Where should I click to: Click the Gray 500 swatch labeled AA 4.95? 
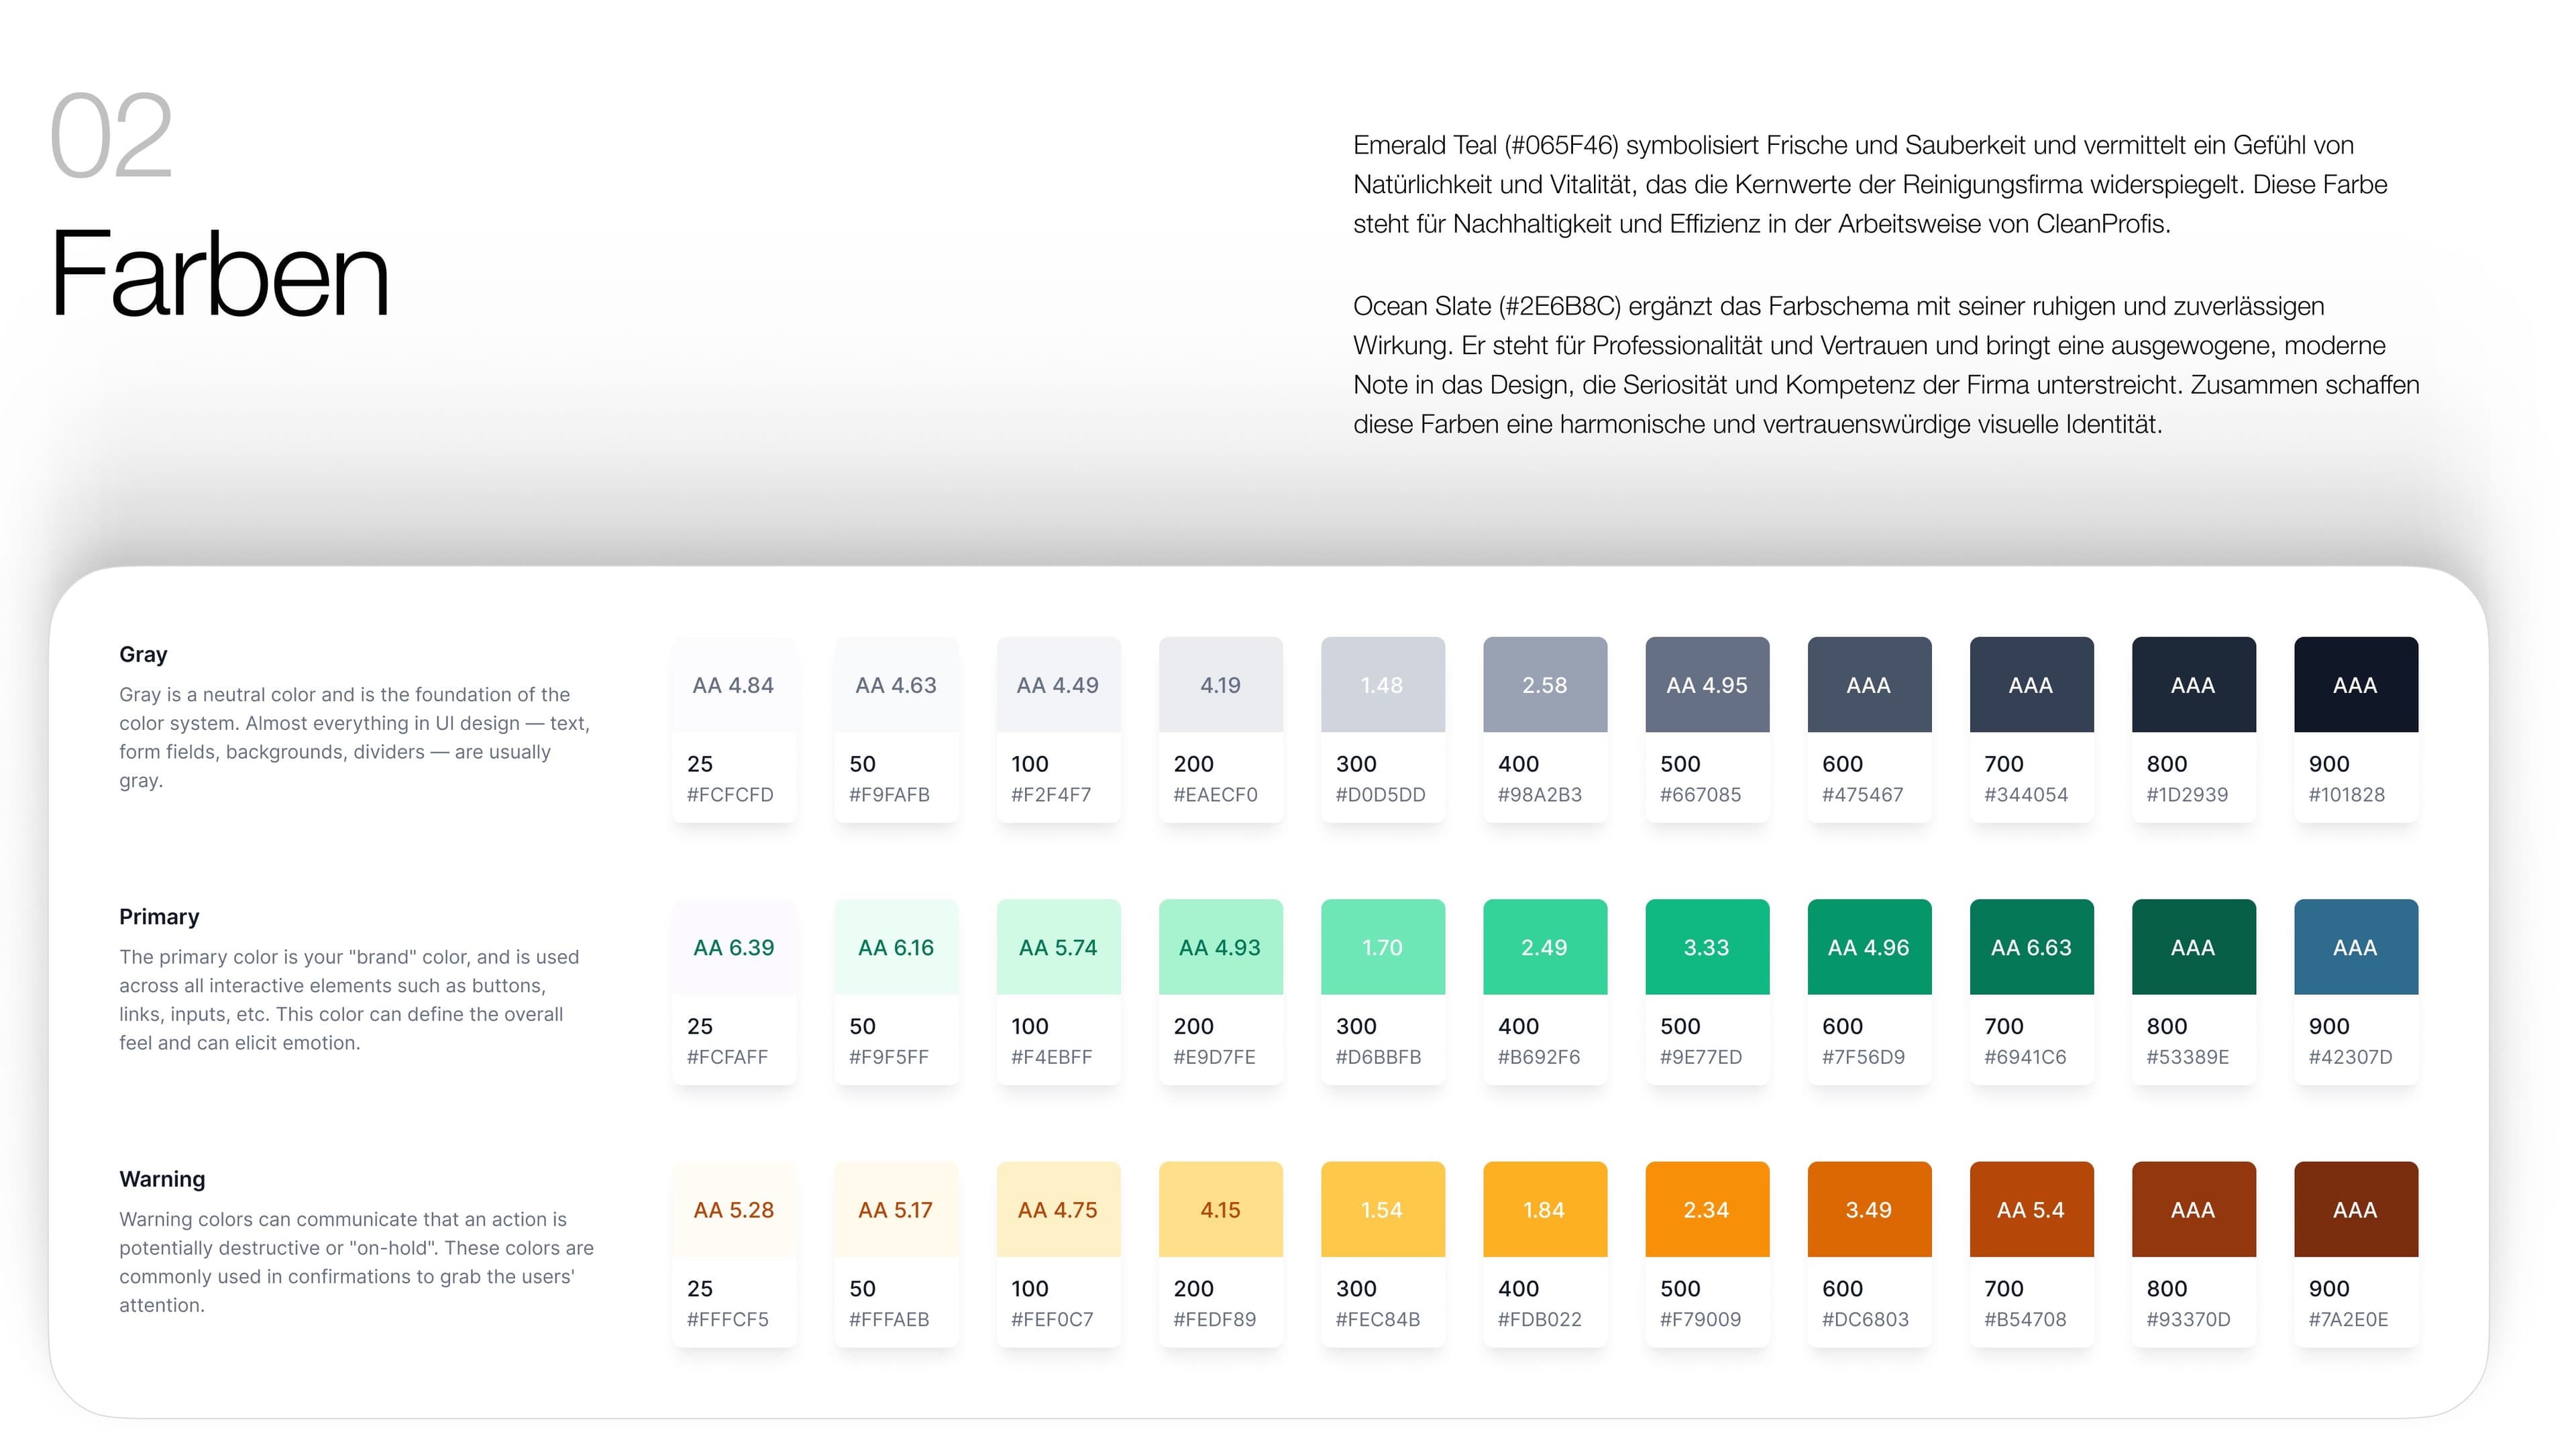pos(1706,685)
